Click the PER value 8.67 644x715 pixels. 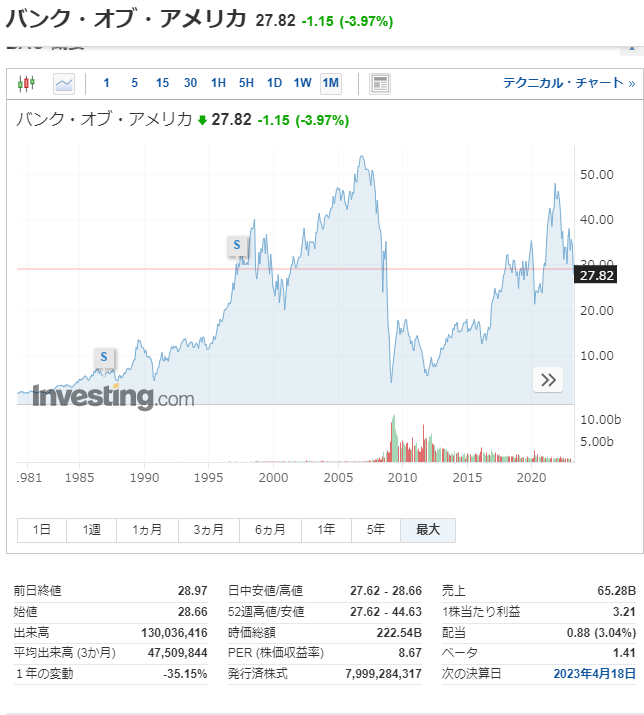pos(410,653)
